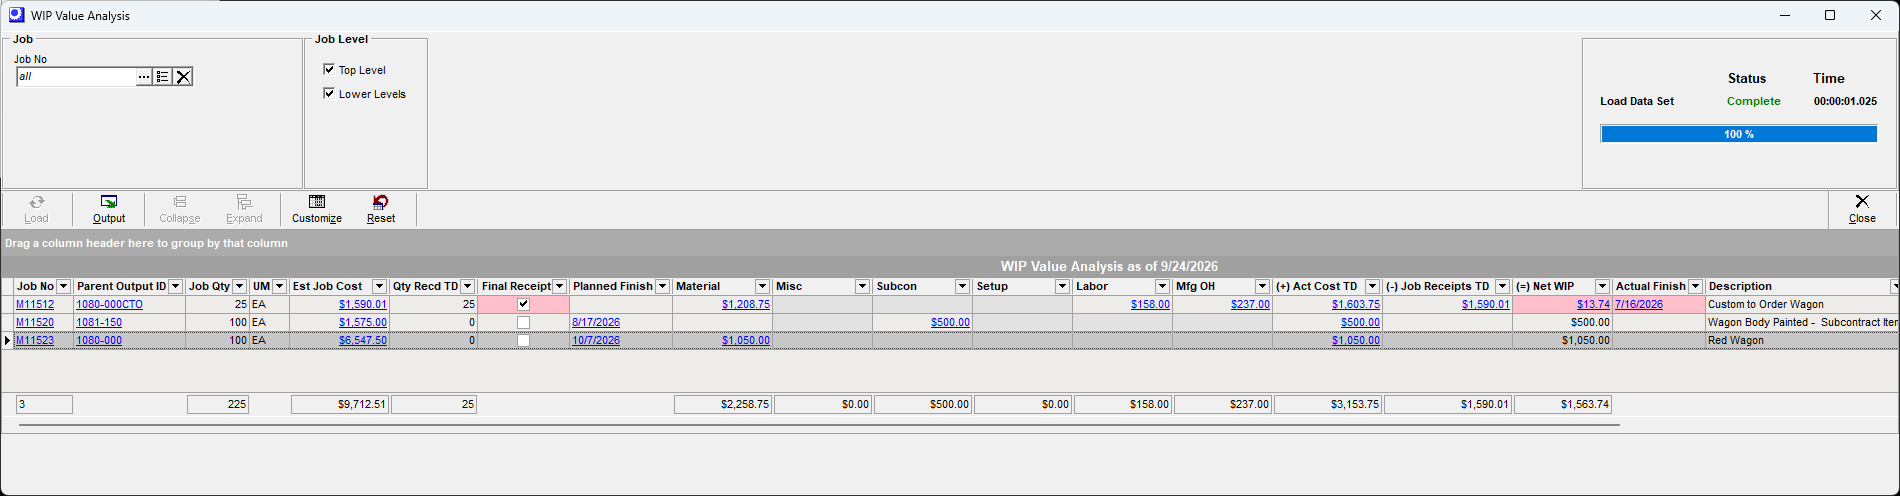The height and width of the screenshot is (496, 1900).
Task: Toggle Final Receipt checkbox for M11520
Action: pos(523,323)
